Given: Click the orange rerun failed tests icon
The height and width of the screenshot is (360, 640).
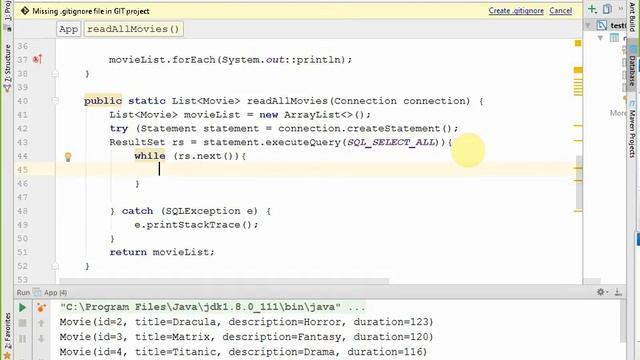Looking at the screenshot, I should coord(41,307).
